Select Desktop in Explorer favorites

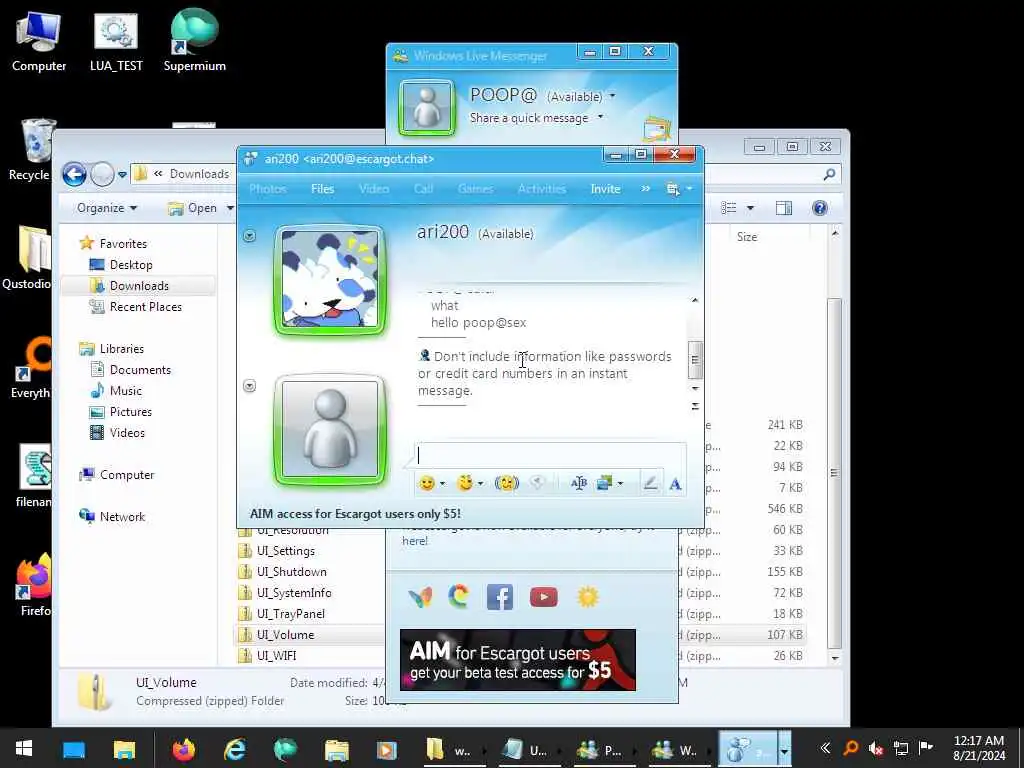(131, 265)
